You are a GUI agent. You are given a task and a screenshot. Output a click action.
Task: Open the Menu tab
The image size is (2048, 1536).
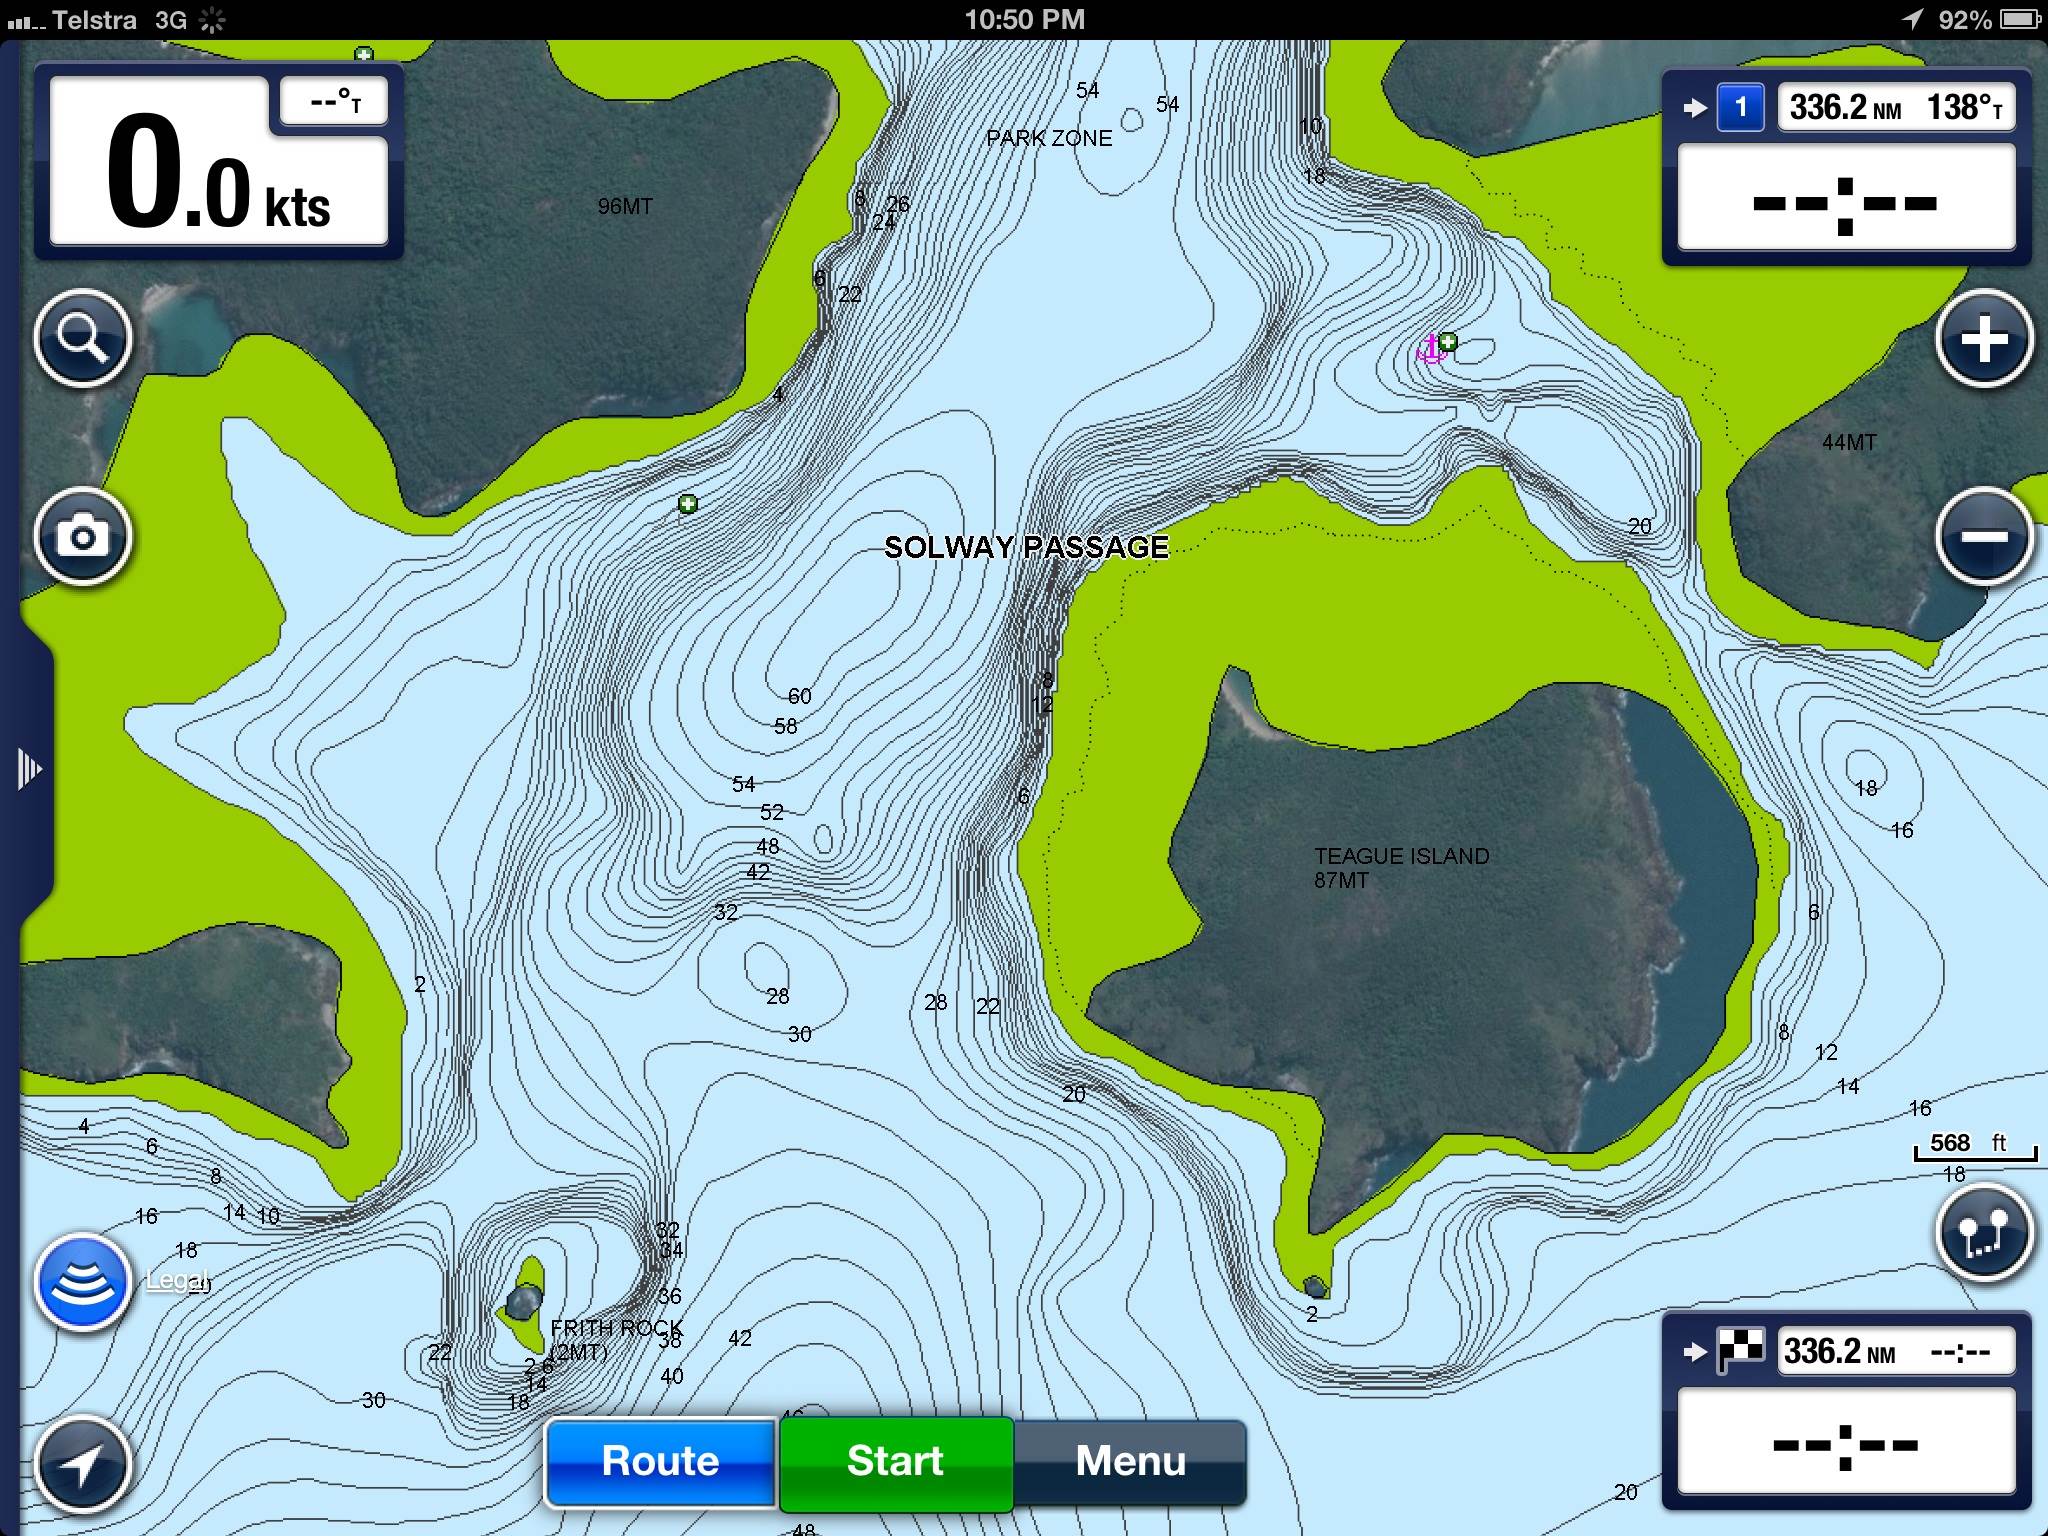click(1130, 1461)
